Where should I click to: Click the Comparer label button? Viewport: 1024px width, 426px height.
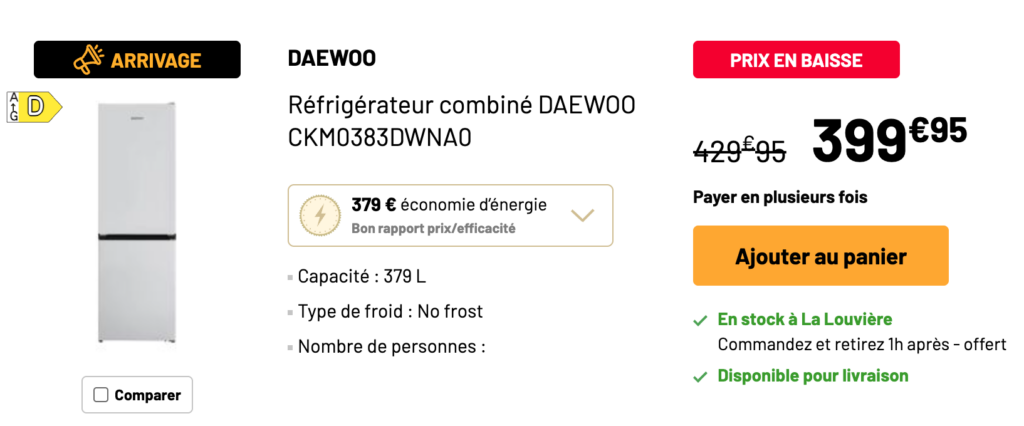coord(137,395)
